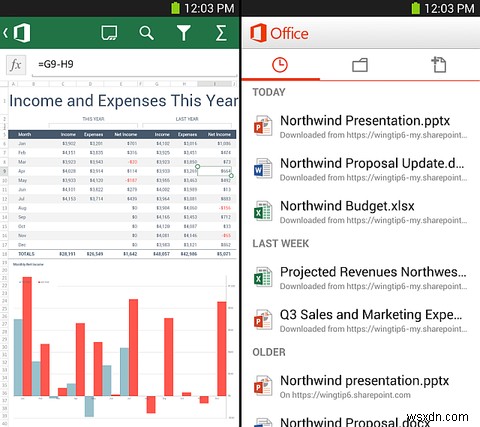Image resolution: width=480 pixels, height=427 pixels.
Task: Open Q3 Sales and Marketing presentation
Action: (x=361, y=321)
